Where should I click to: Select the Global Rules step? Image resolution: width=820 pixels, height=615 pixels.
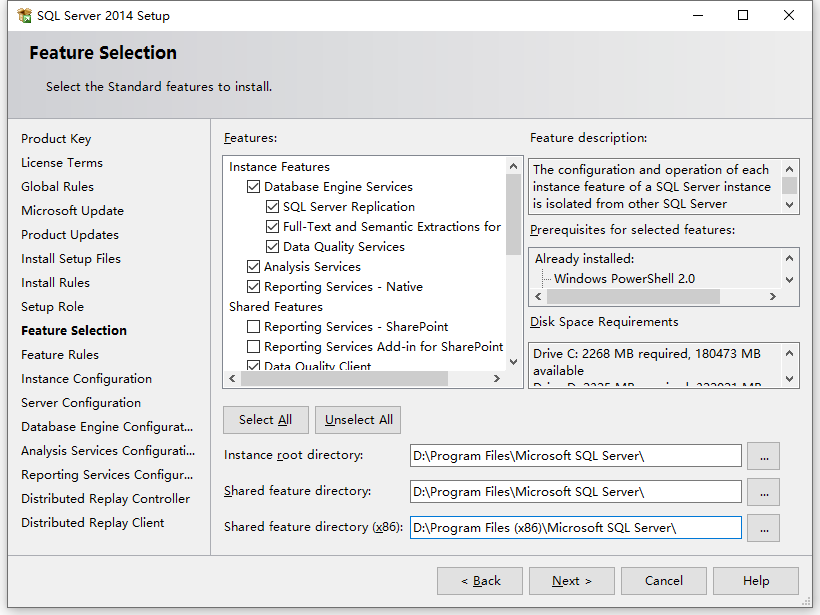point(58,187)
